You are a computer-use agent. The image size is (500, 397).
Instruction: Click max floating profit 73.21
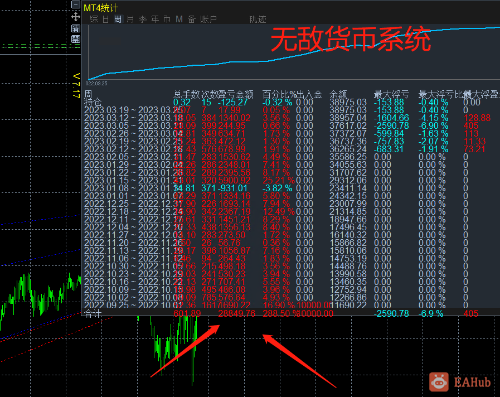pos(474,149)
